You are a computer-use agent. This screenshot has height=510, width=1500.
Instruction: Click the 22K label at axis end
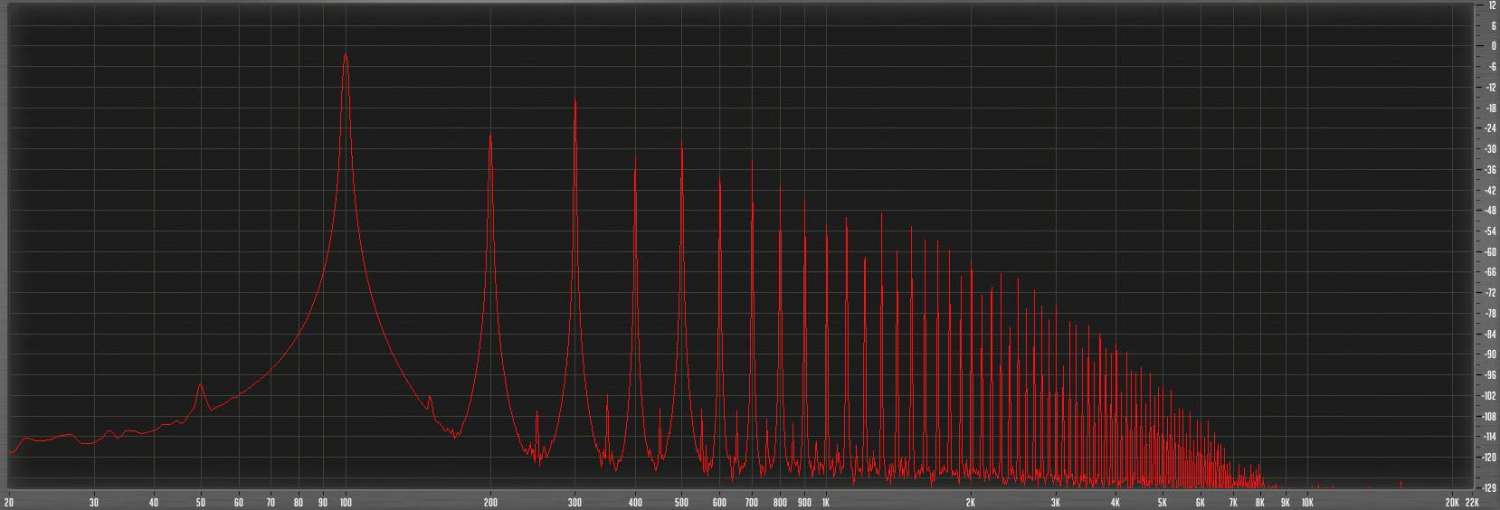coord(1474,502)
